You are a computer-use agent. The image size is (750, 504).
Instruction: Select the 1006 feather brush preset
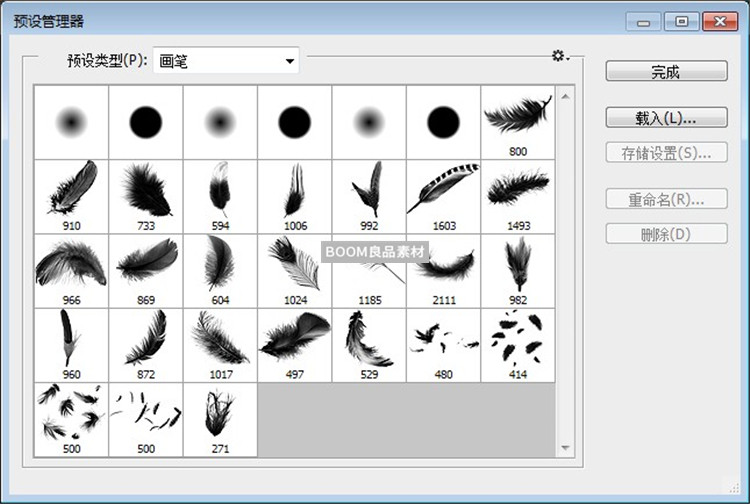click(x=295, y=197)
